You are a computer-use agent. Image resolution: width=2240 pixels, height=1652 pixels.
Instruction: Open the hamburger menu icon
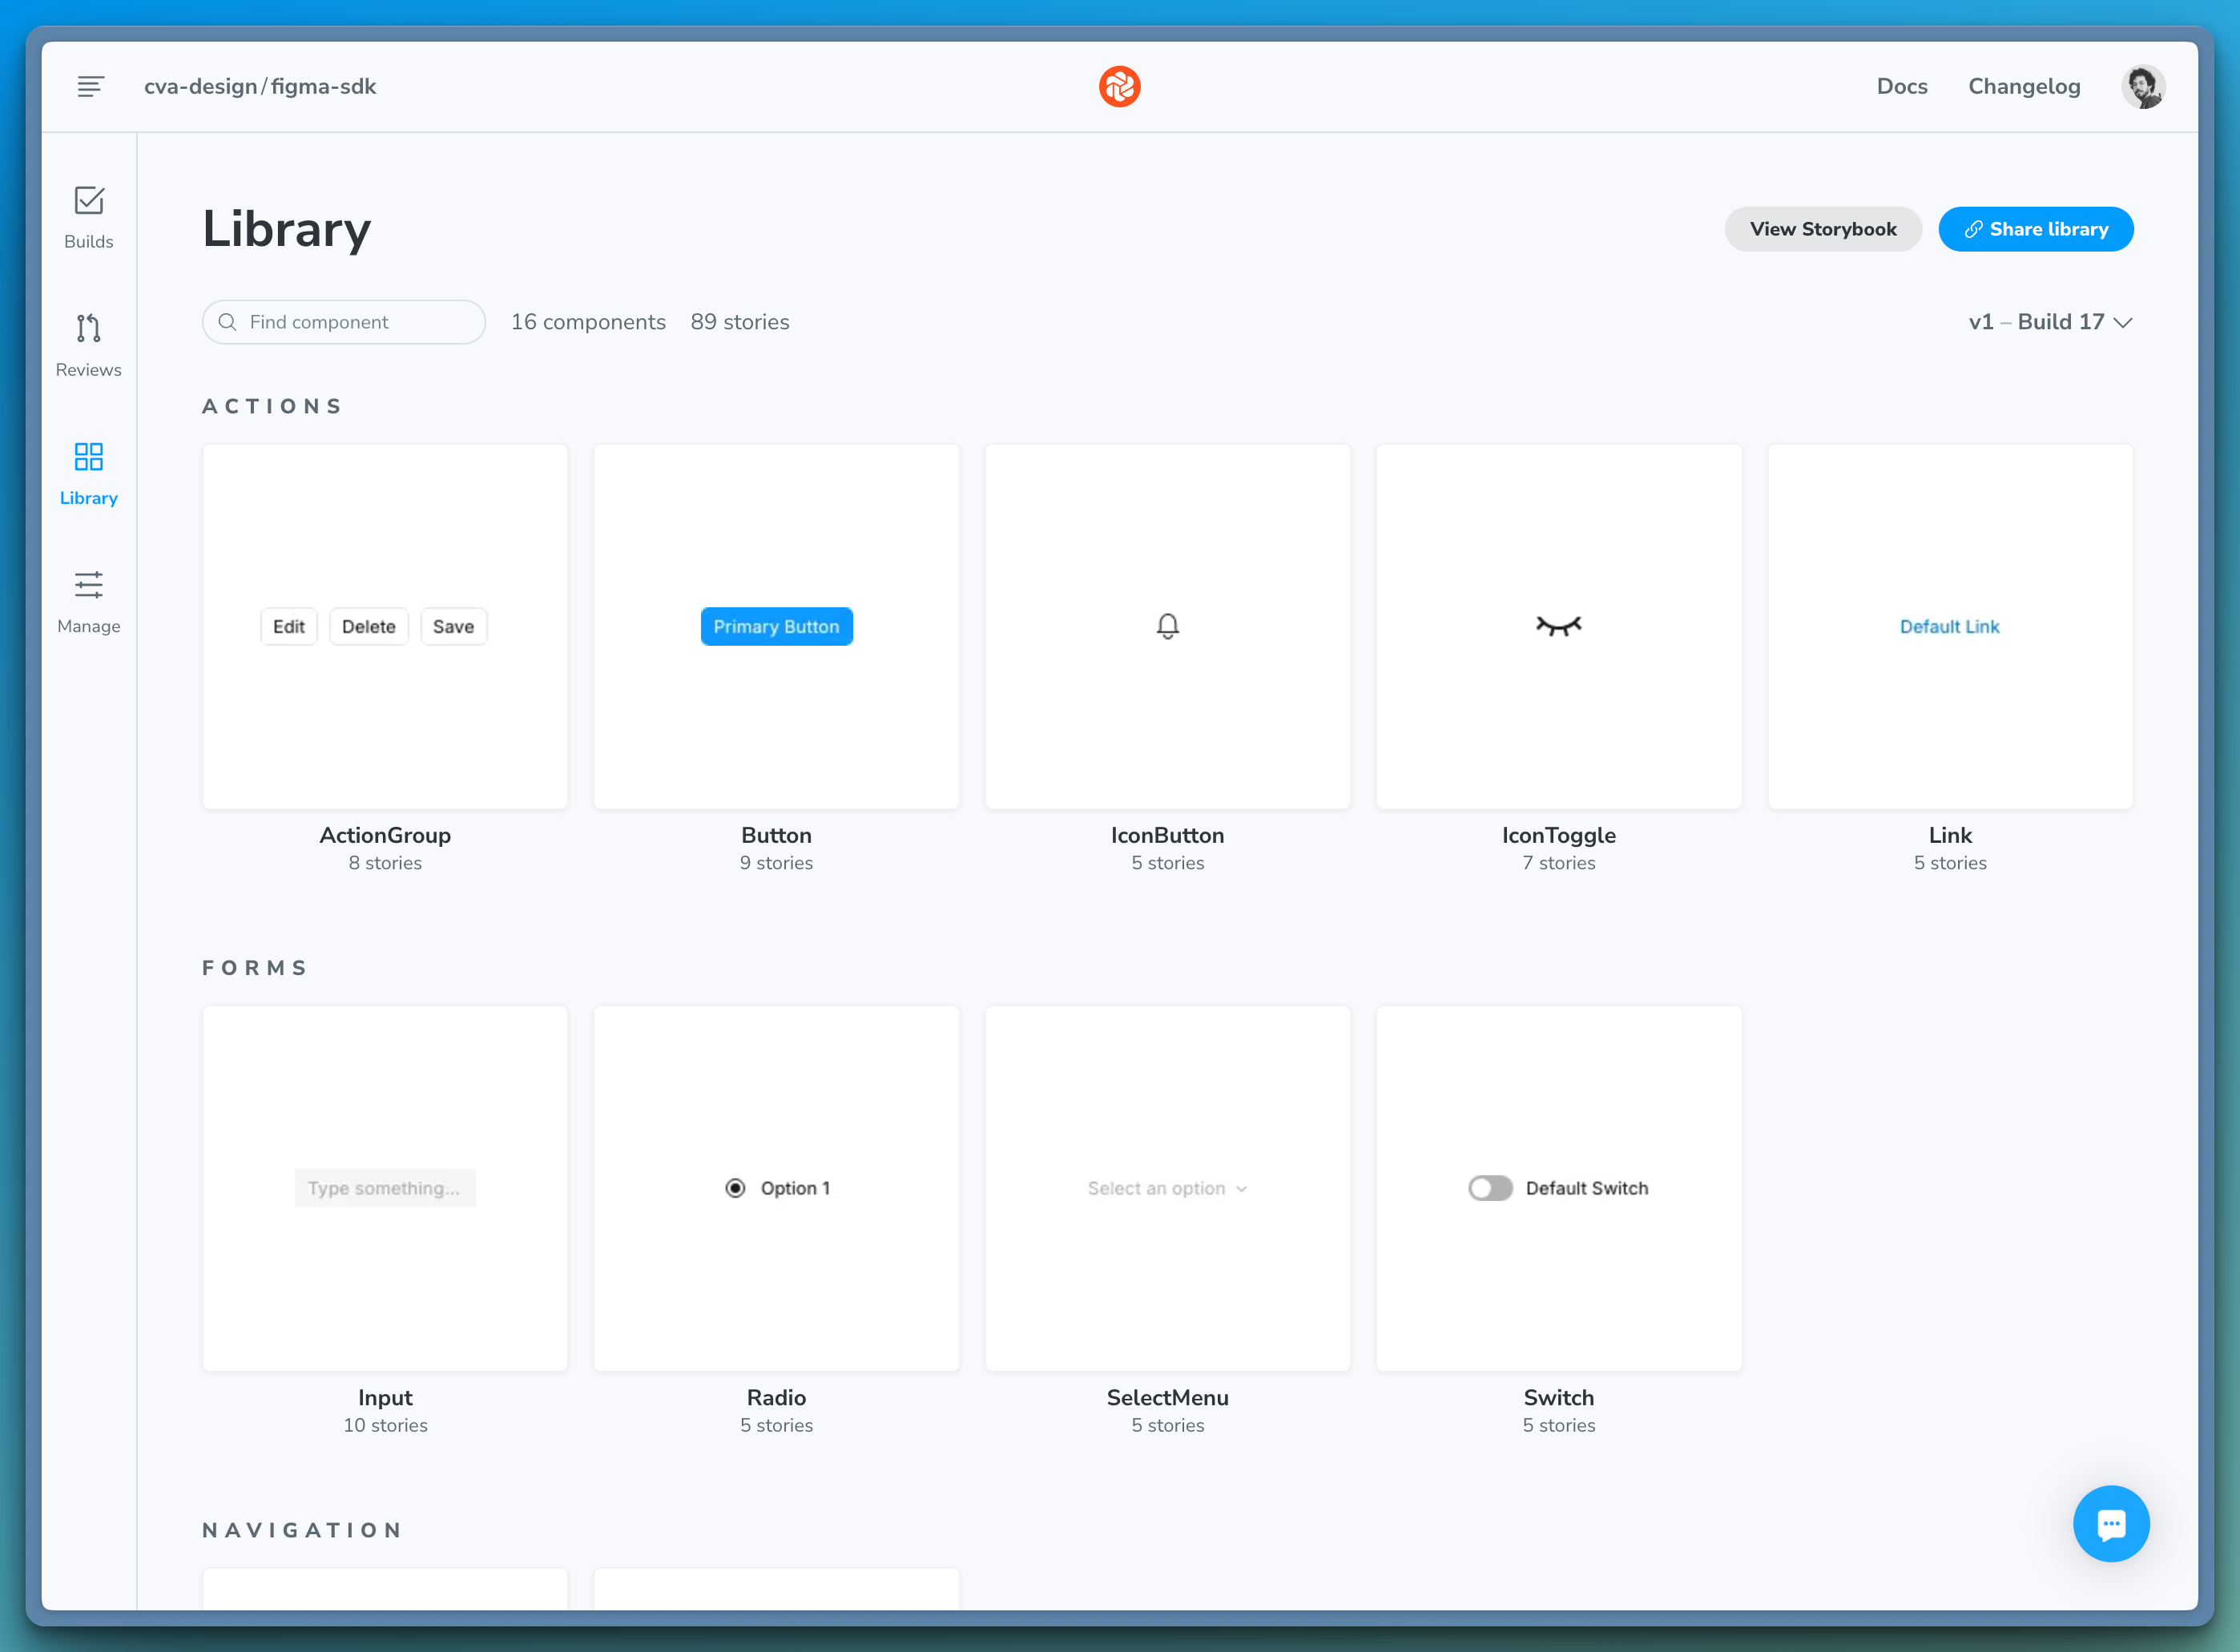[x=90, y=87]
